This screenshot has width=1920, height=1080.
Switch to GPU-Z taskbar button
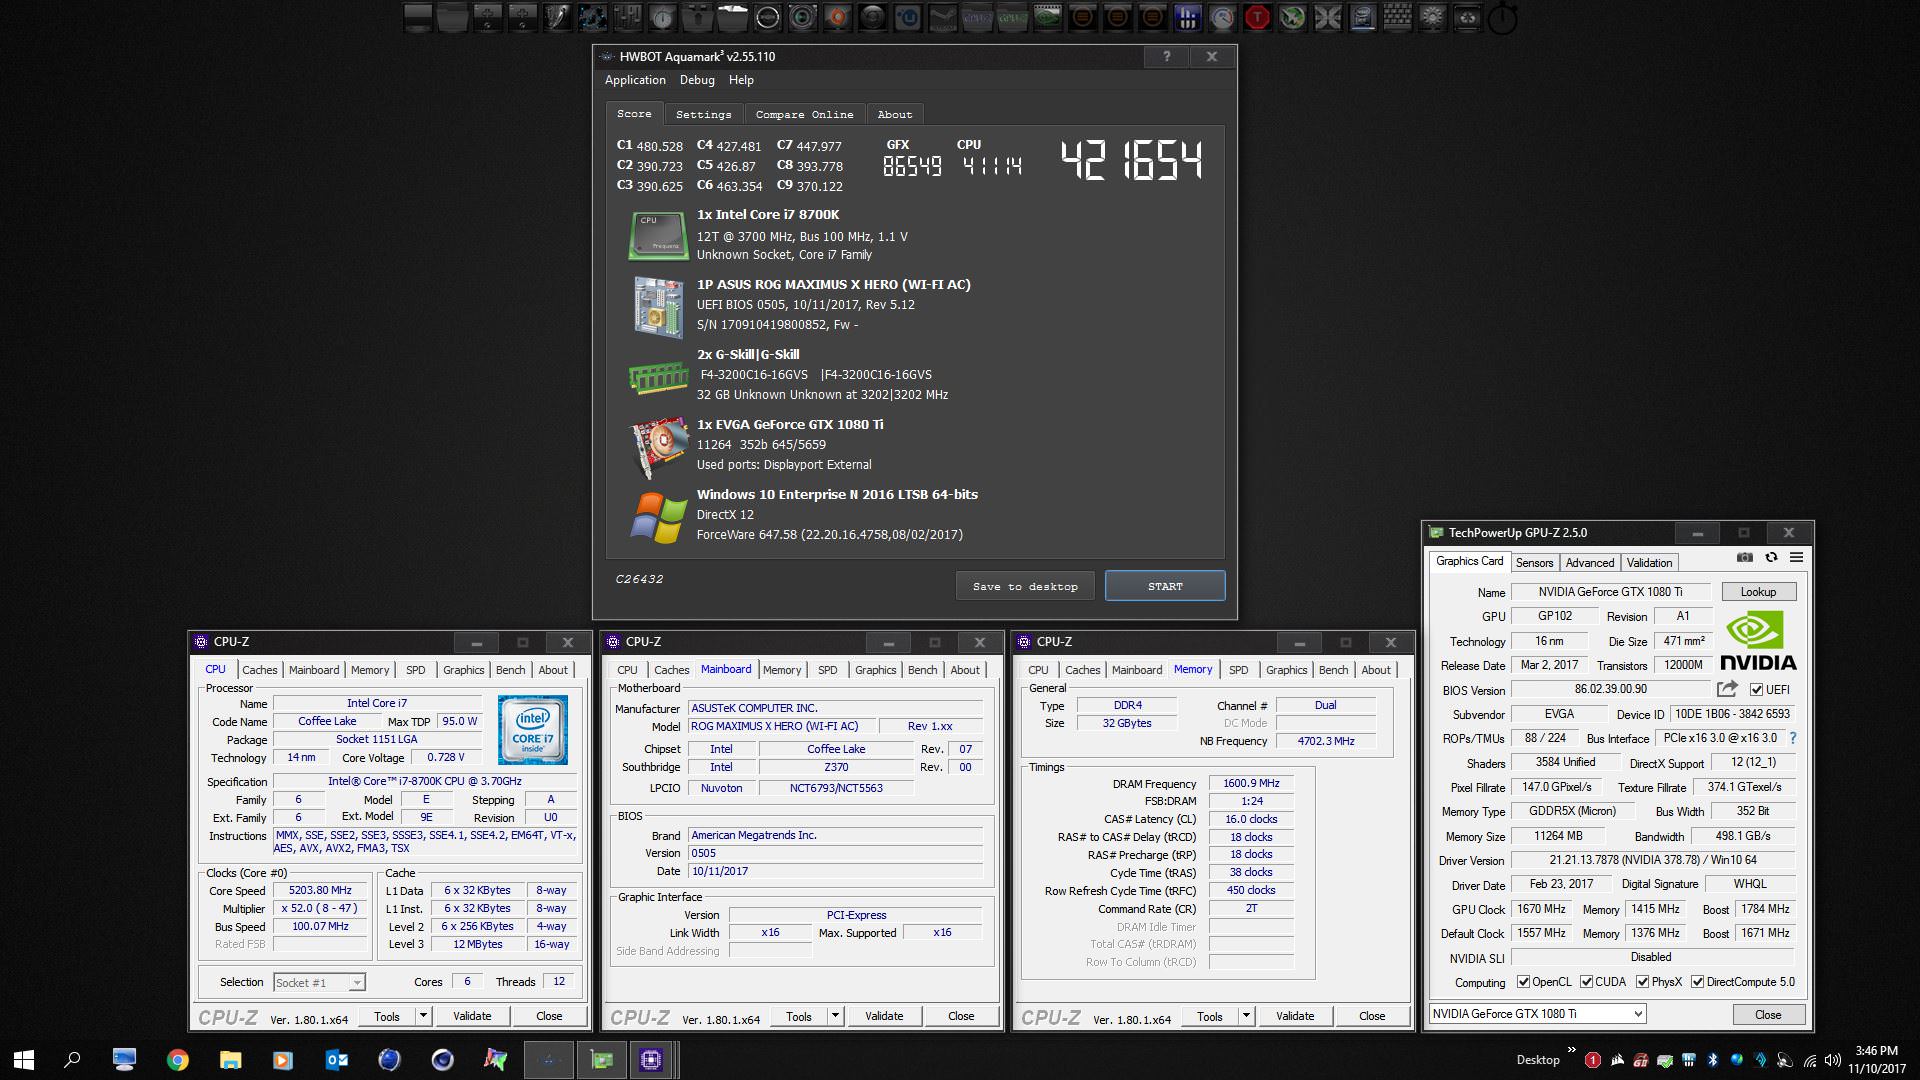click(601, 1060)
